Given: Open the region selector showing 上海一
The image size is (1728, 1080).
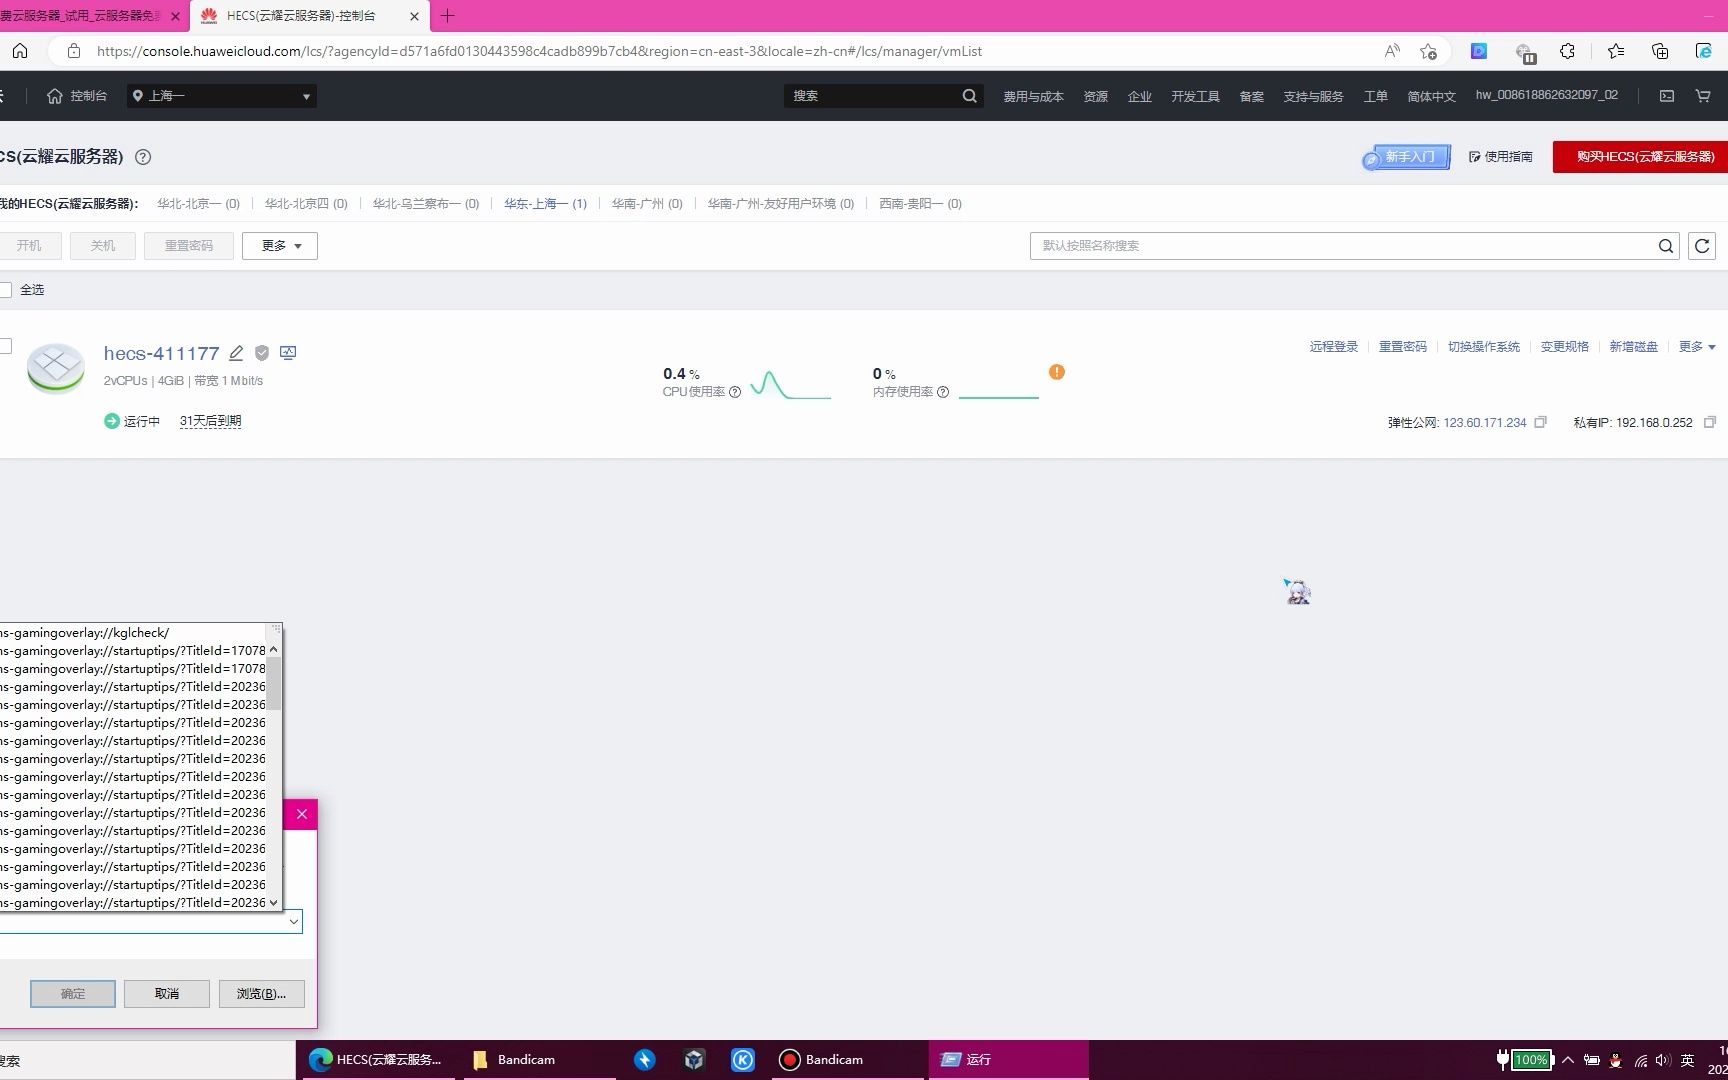Looking at the screenshot, I should point(221,95).
